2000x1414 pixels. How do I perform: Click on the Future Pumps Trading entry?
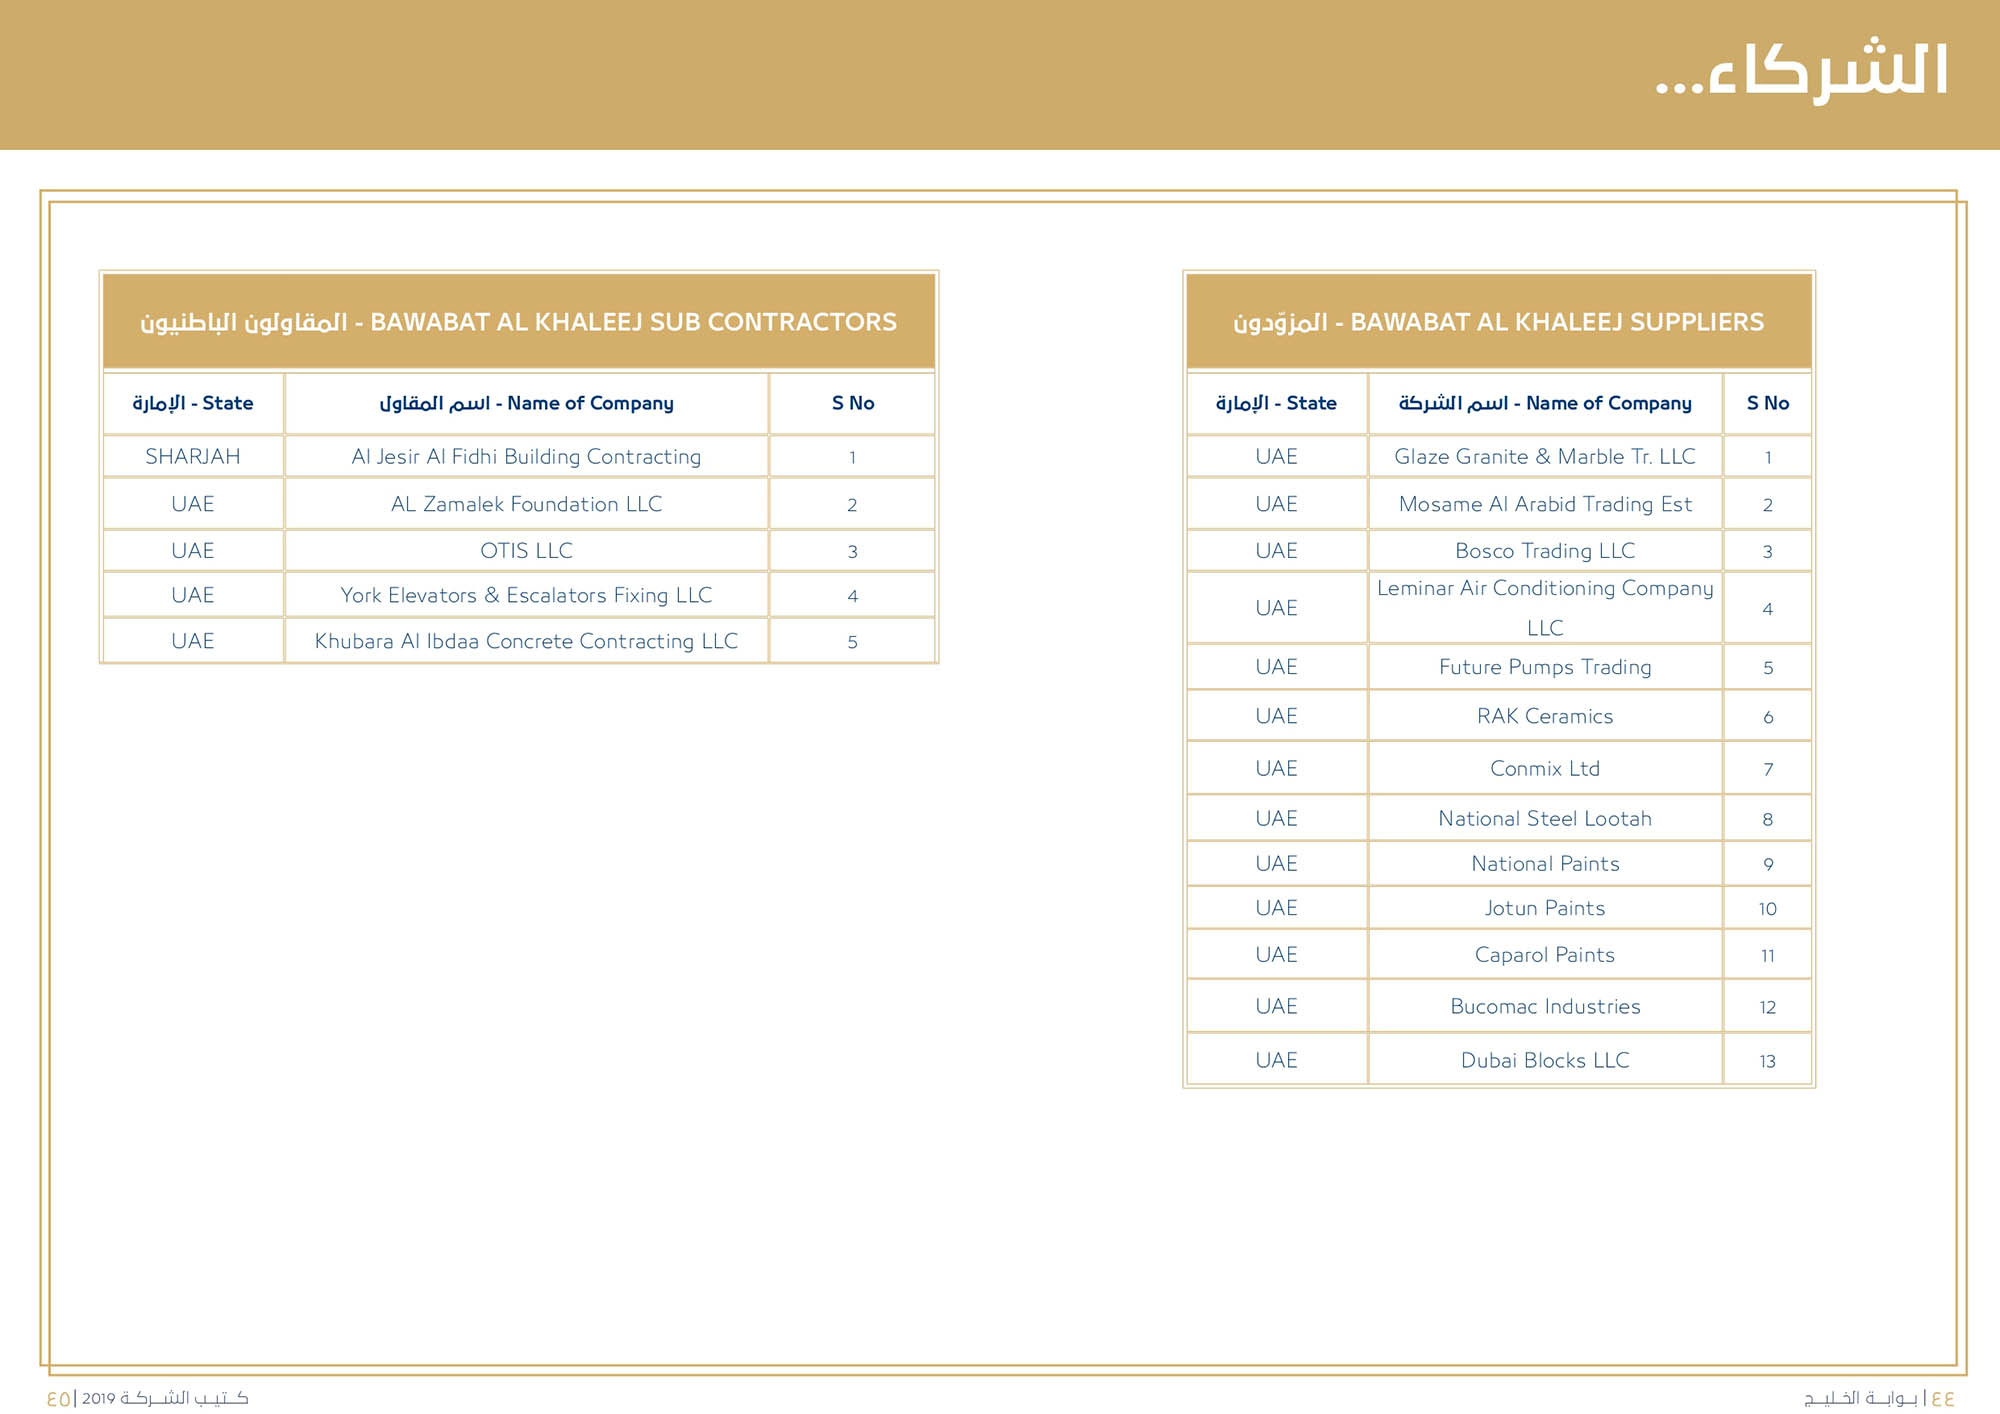pos(1544,667)
